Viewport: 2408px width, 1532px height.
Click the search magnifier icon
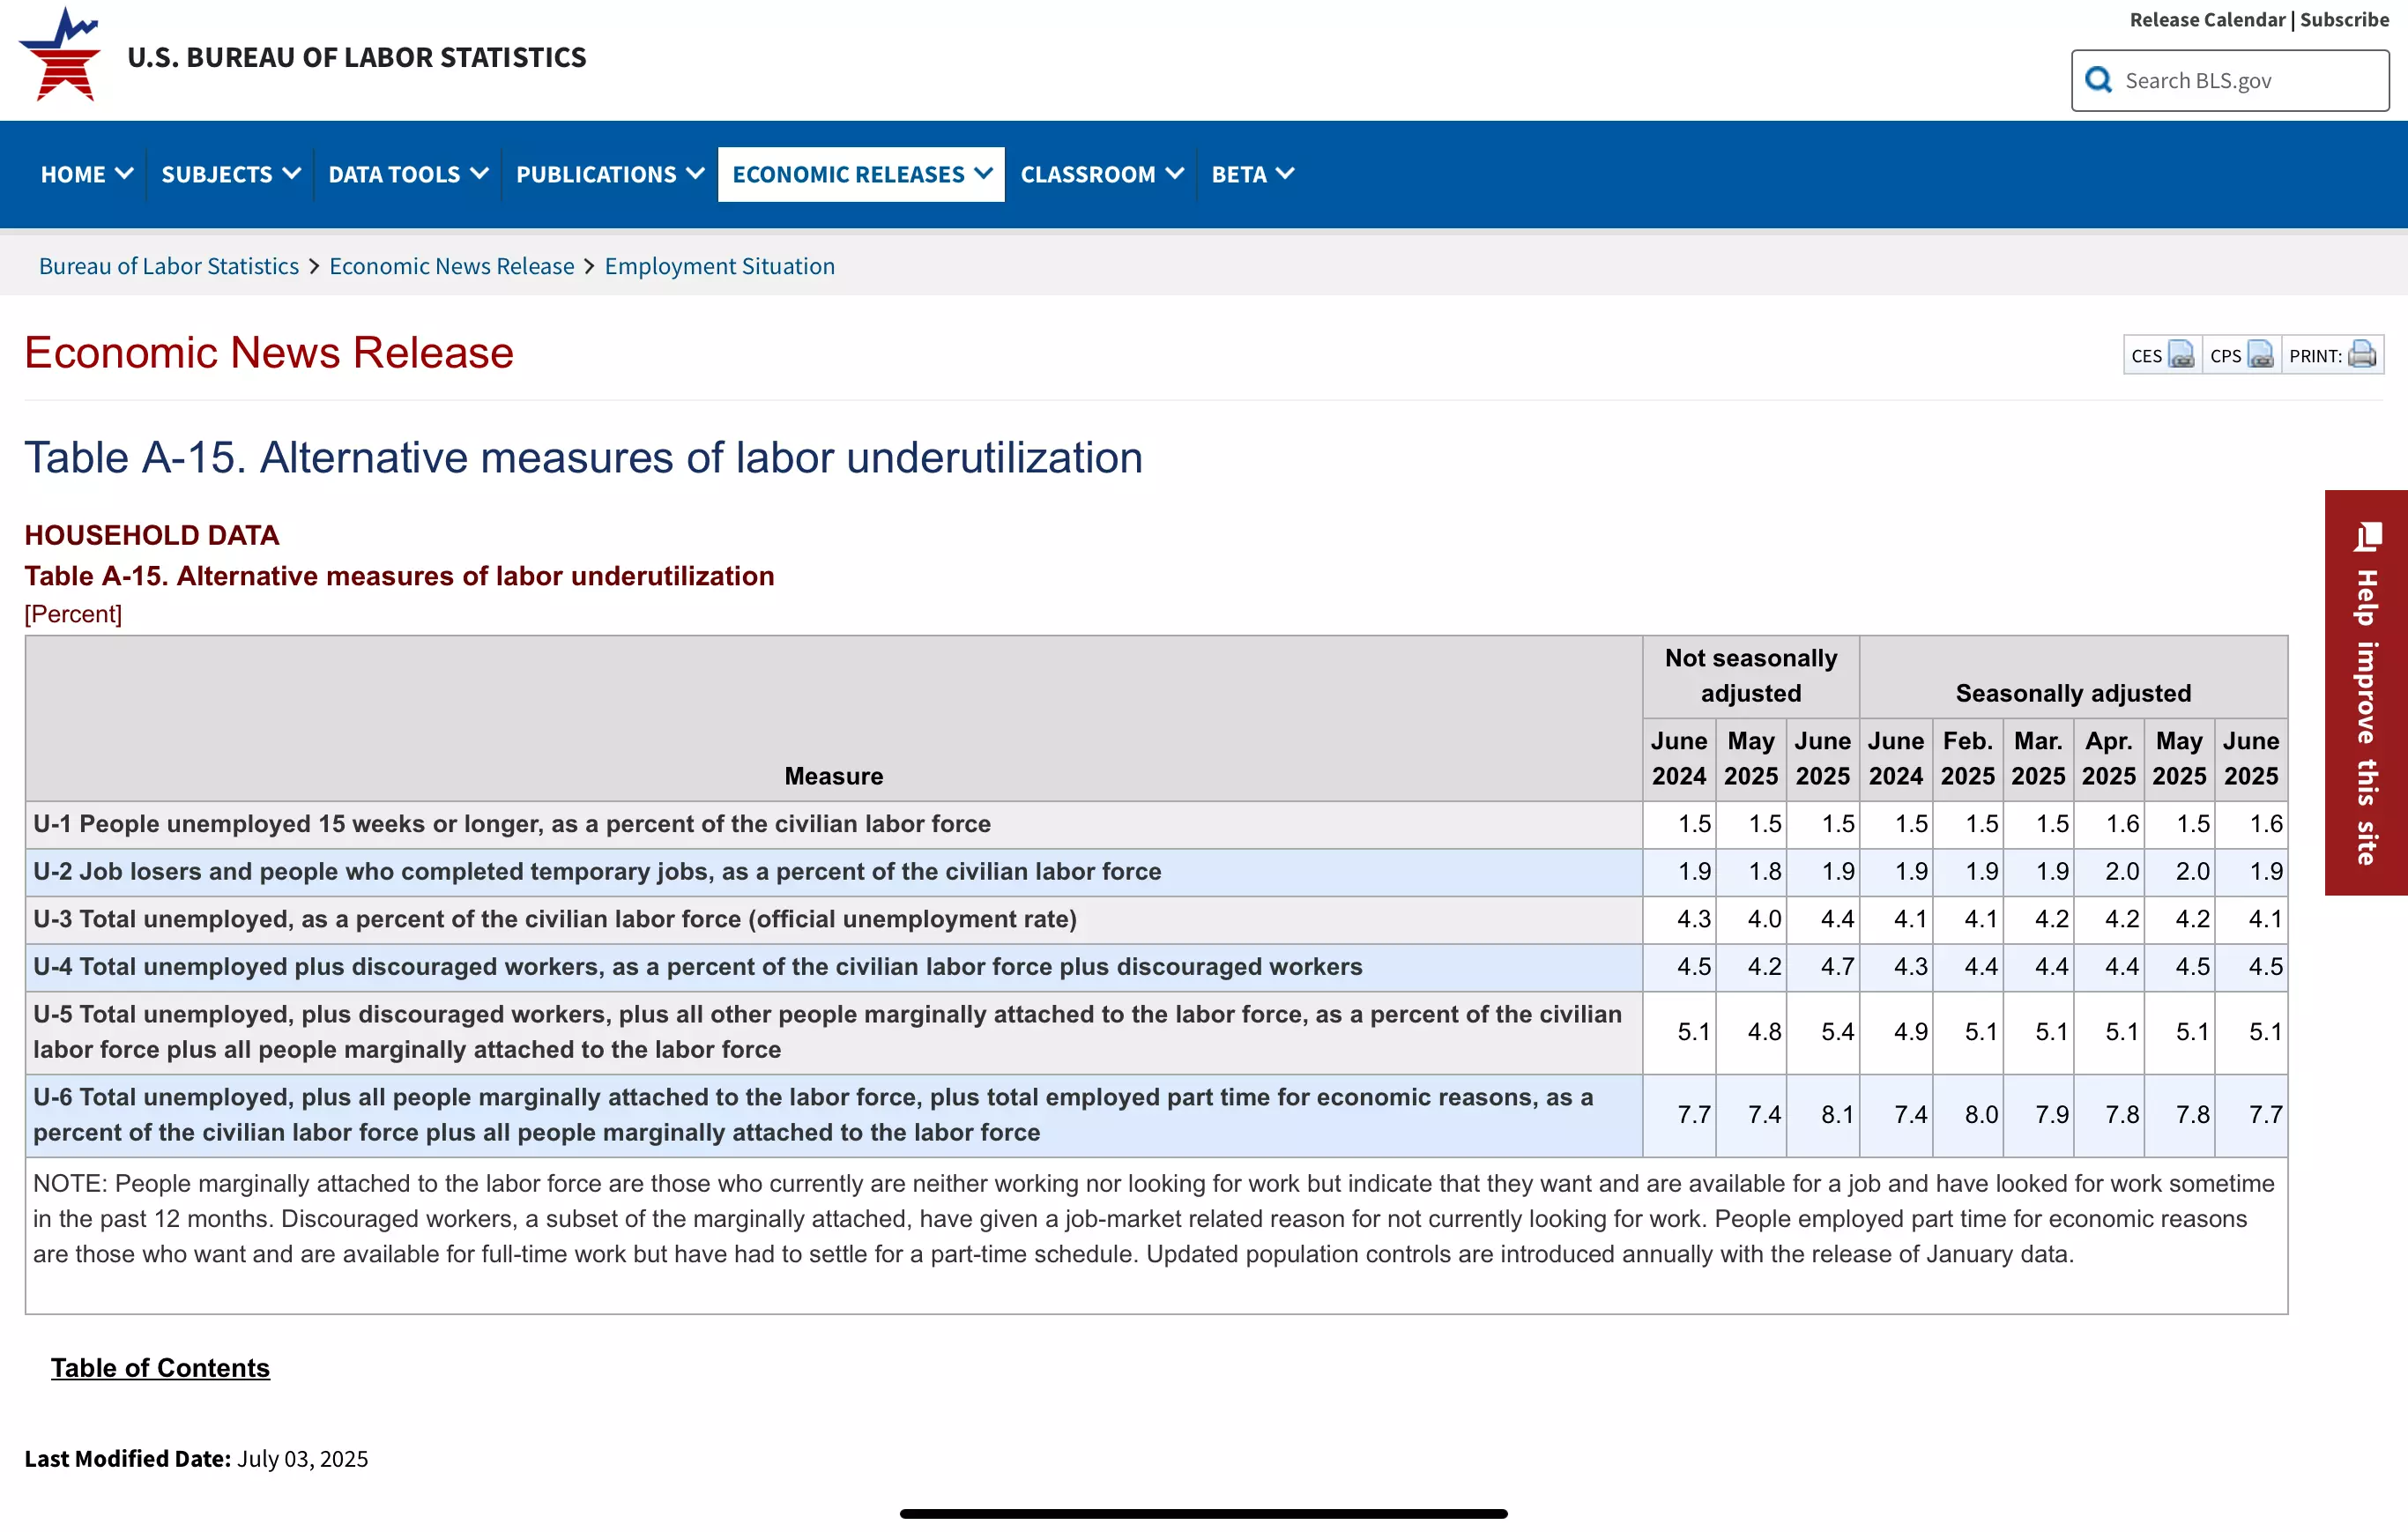pos(2099,80)
